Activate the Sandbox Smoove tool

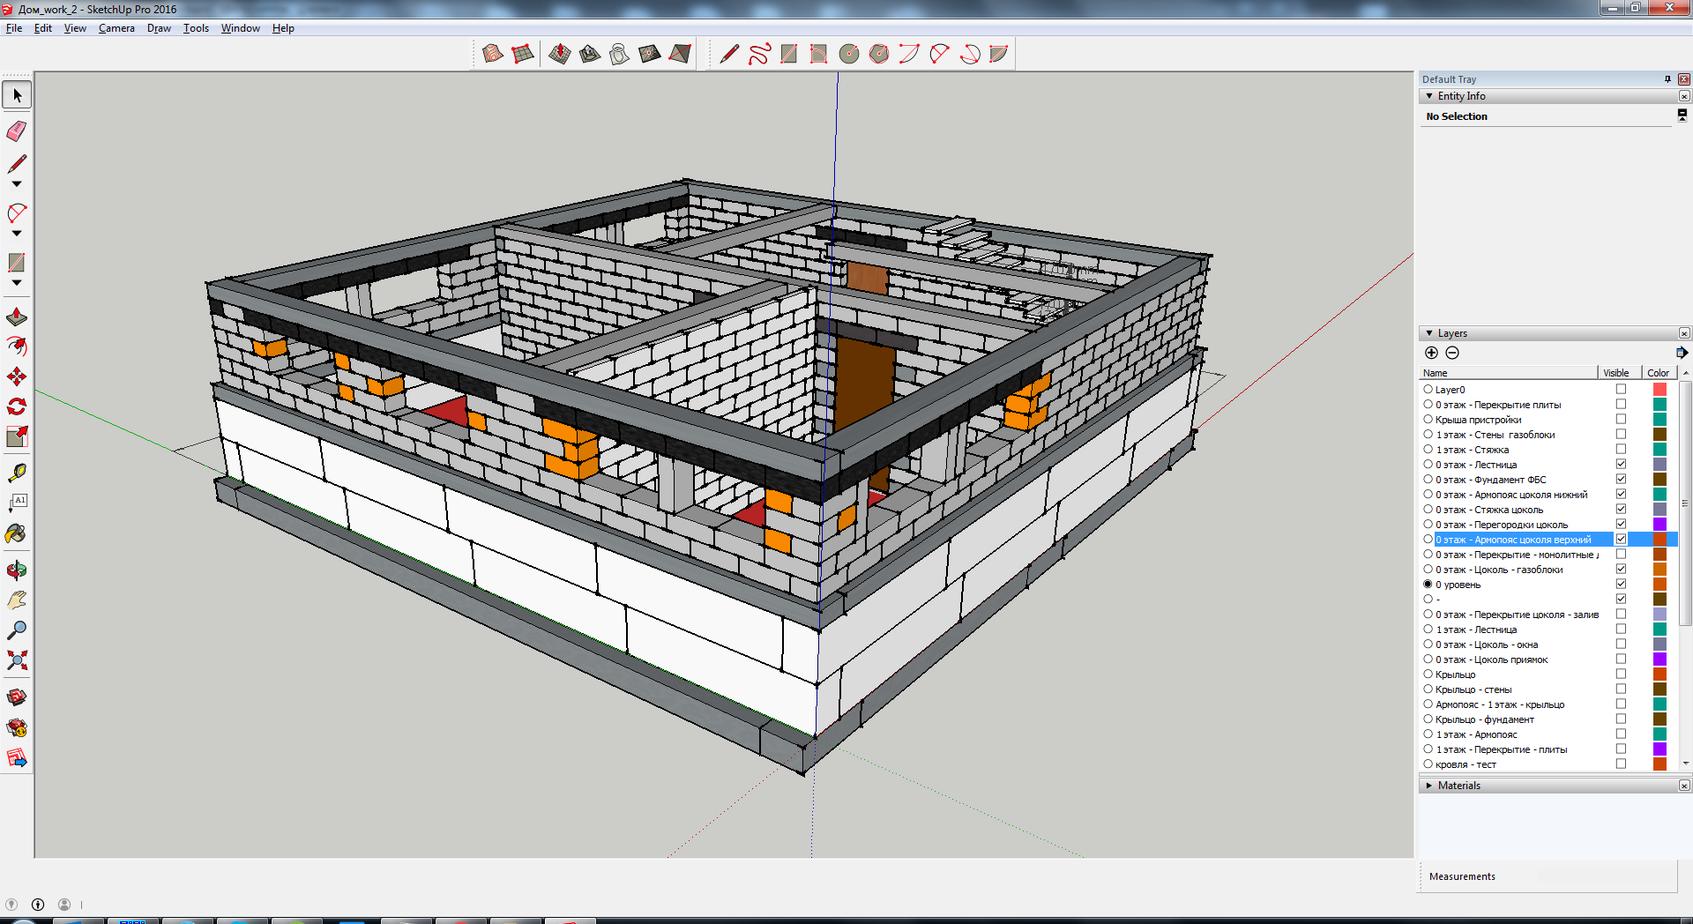pyautogui.click(x=559, y=54)
